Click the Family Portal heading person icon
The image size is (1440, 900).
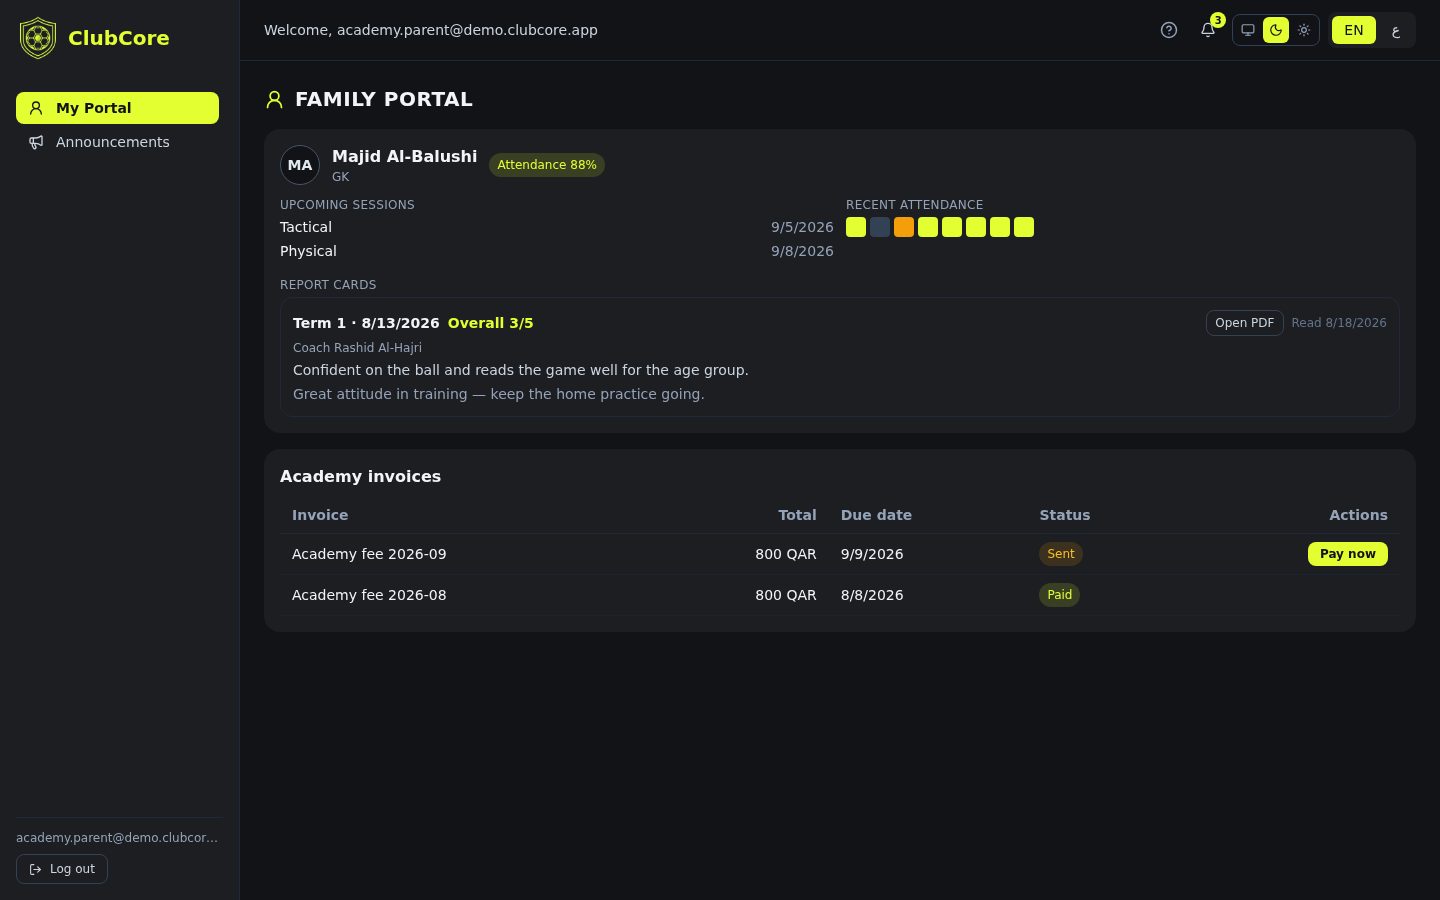pos(275,99)
